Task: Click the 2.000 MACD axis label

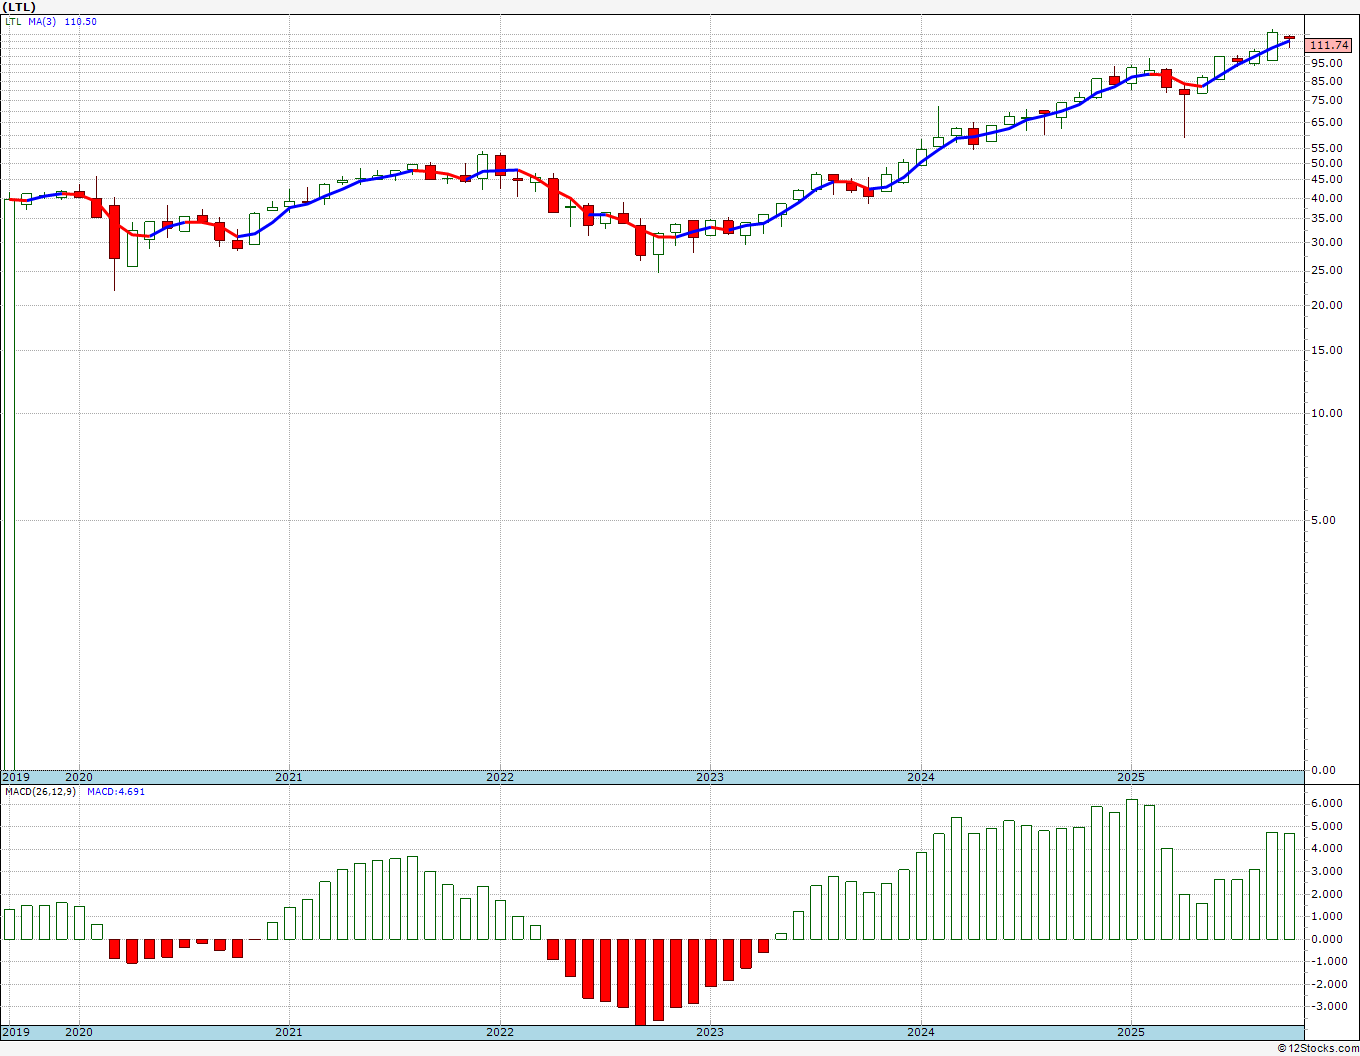Action: pos(1325,894)
